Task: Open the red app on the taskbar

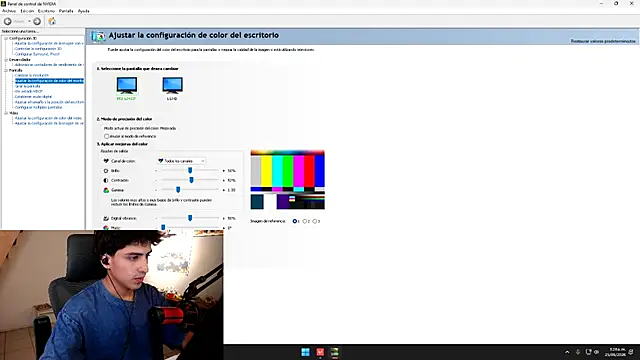Action: [x=320, y=352]
